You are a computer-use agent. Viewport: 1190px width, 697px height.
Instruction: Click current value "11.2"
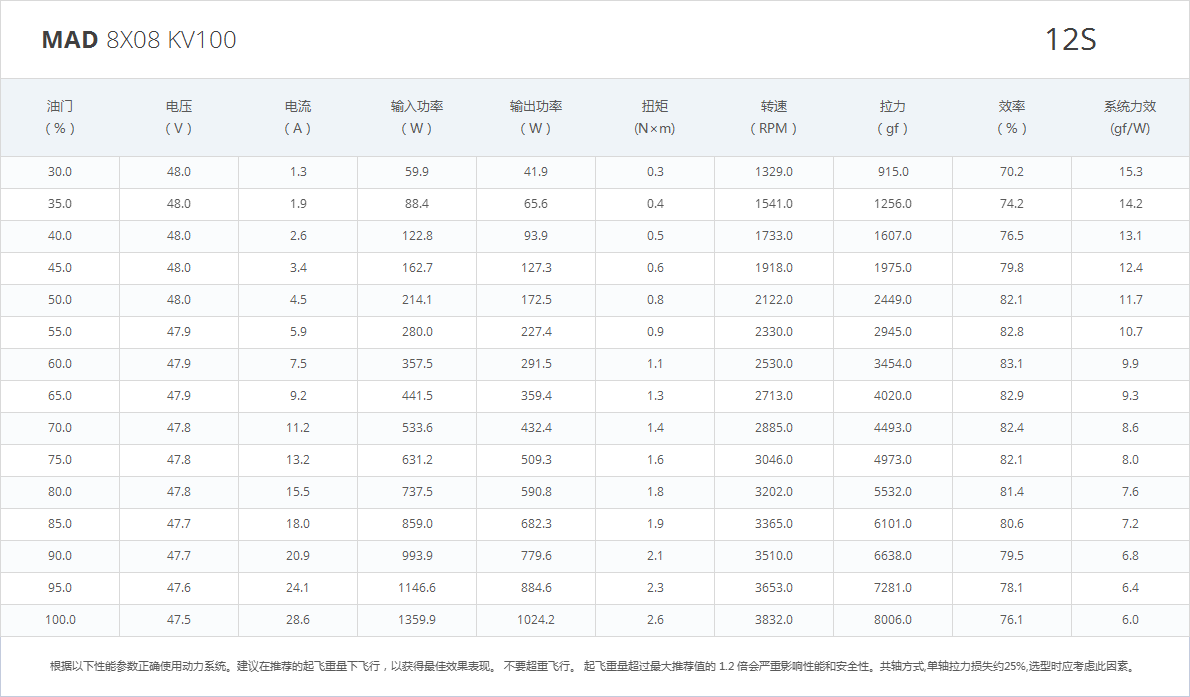point(298,427)
